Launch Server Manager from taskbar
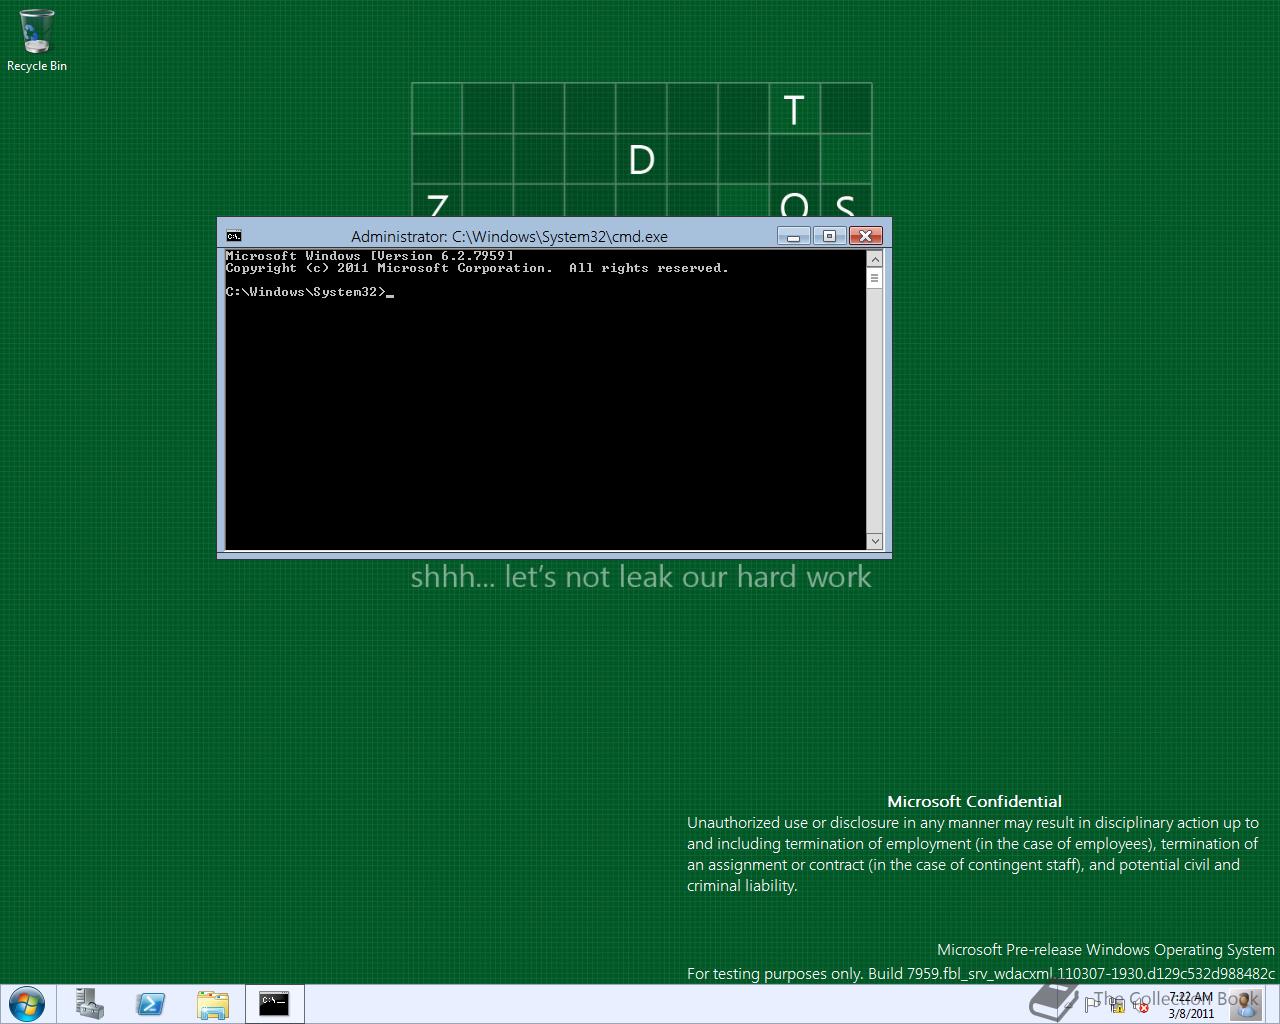The image size is (1280, 1024). click(89, 1003)
